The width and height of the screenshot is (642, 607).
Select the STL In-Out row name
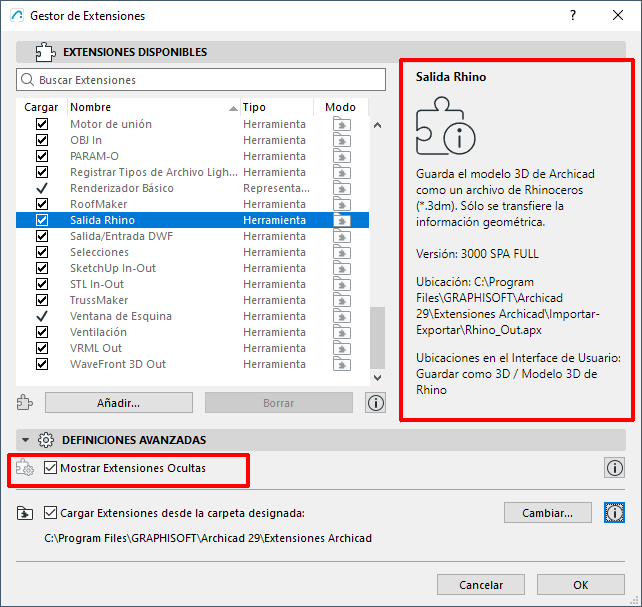pyautogui.click(x=97, y=284)
